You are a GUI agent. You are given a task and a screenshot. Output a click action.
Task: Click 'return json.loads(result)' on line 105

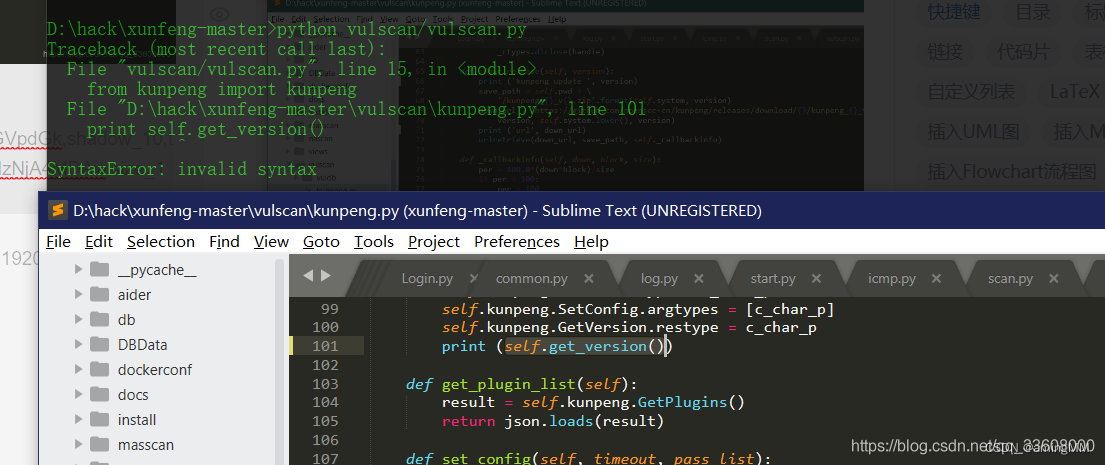[552, 421]
